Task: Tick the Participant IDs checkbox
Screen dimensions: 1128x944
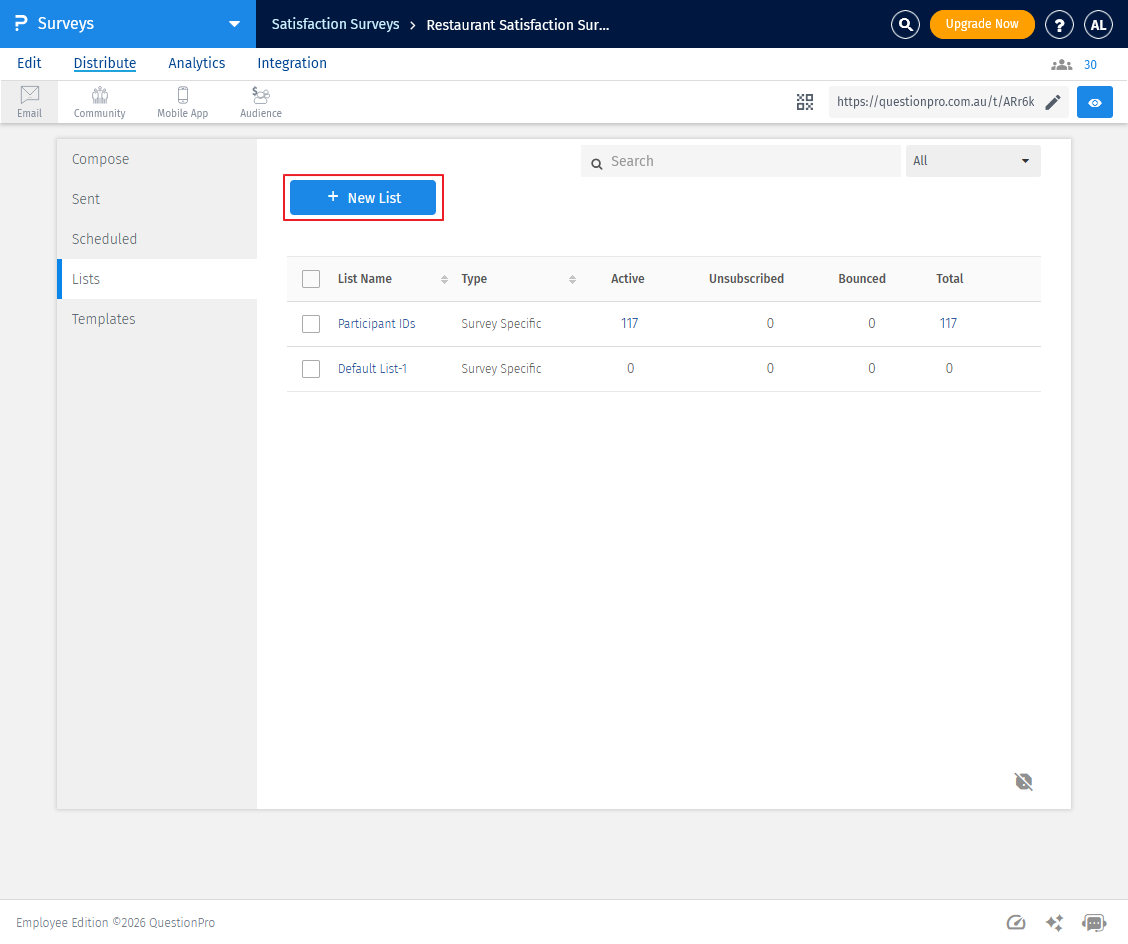Action: [x=311, y=324]
